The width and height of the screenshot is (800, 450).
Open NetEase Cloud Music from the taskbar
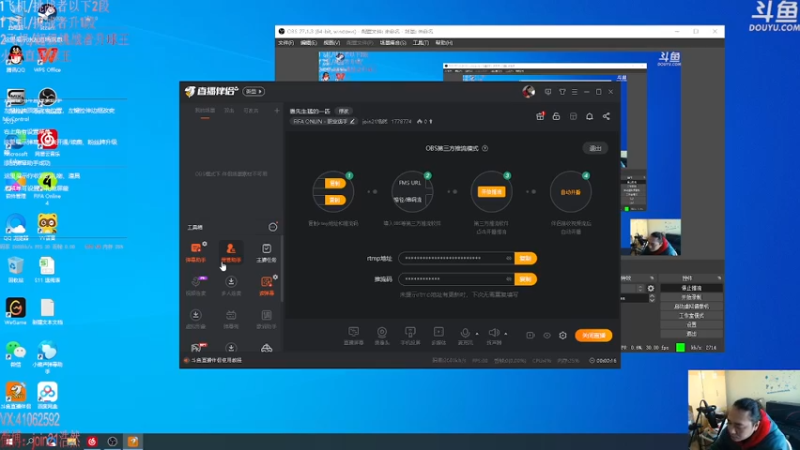(92, 441)
